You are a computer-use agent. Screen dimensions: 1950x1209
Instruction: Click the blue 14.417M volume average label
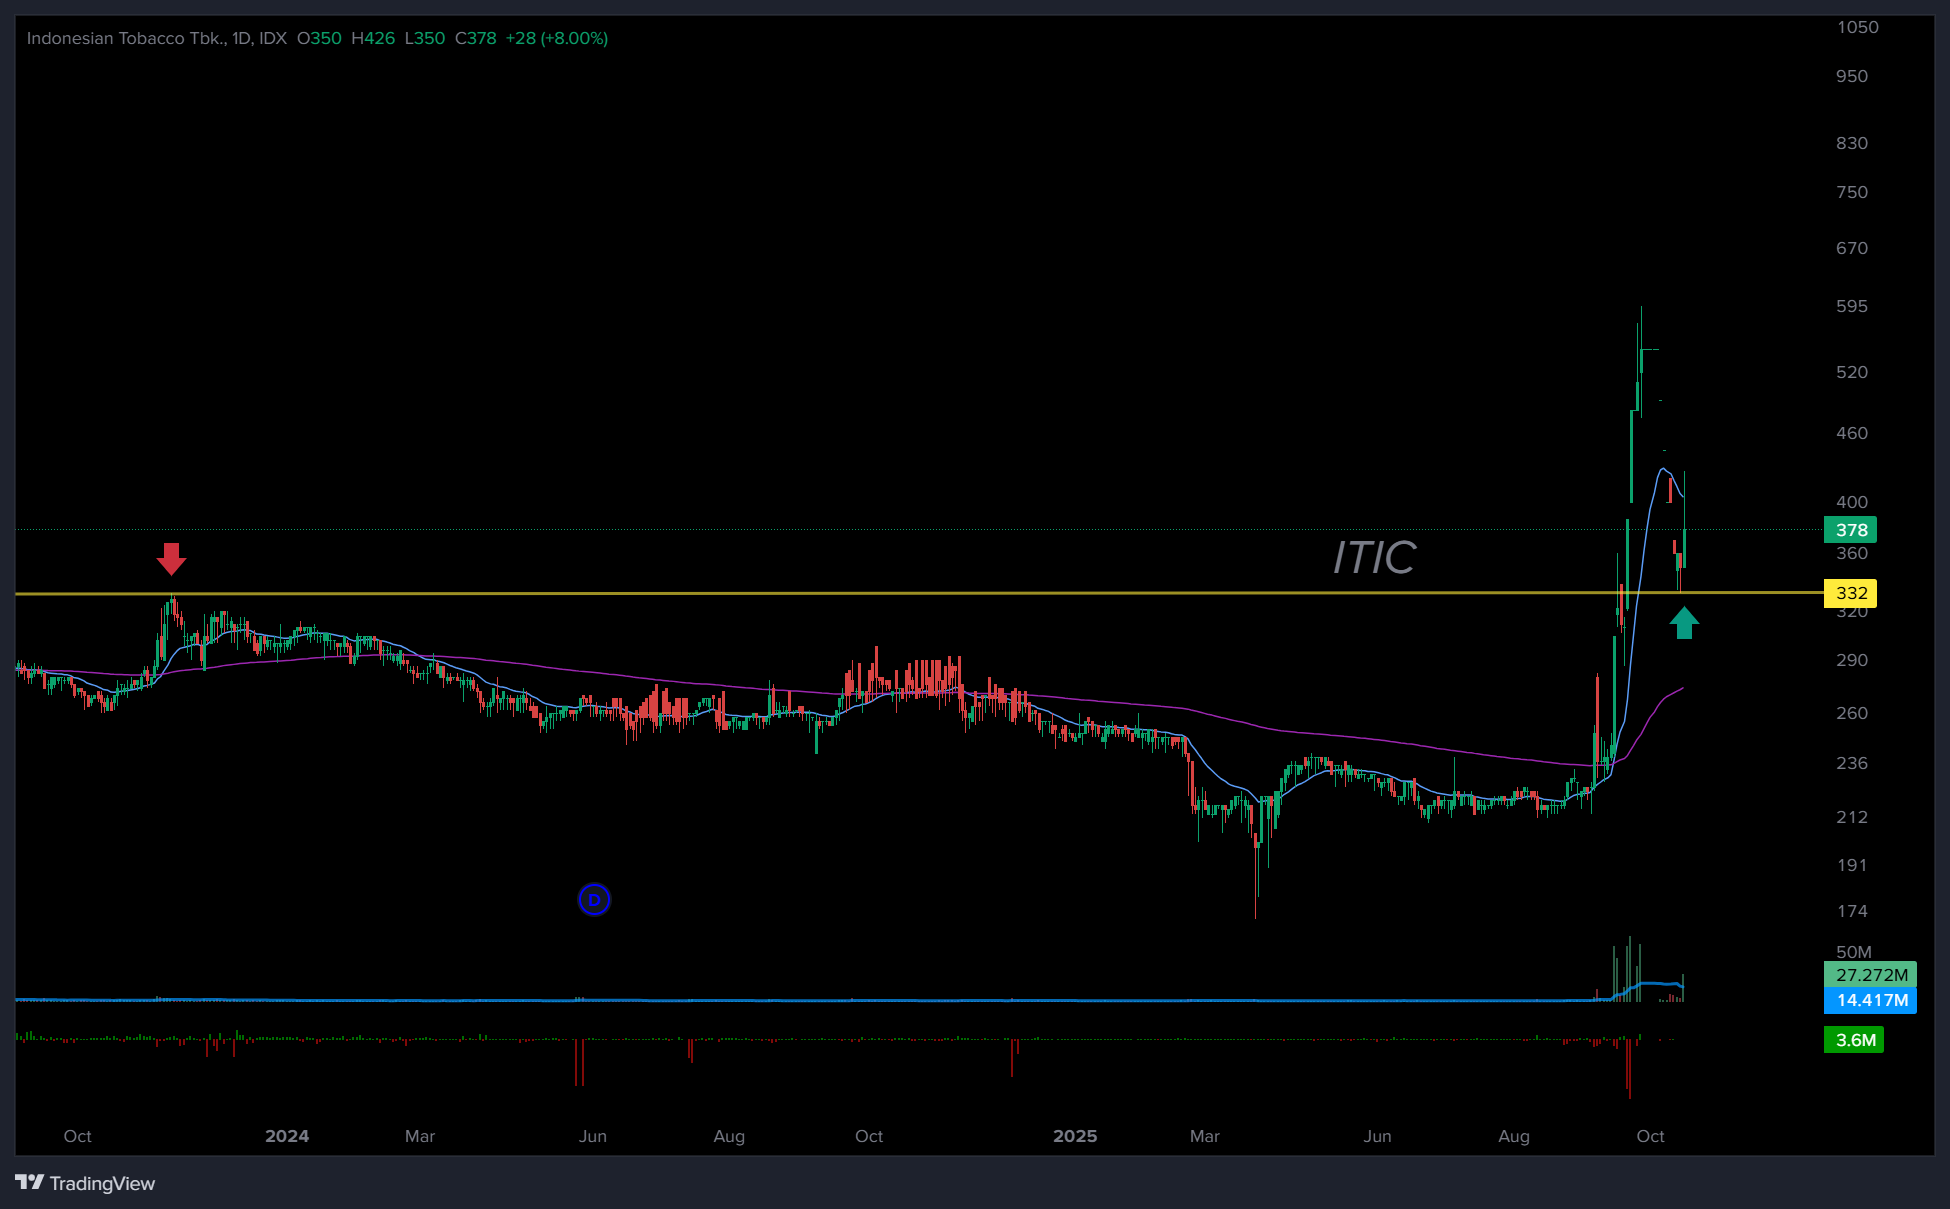point(1870,1000)
